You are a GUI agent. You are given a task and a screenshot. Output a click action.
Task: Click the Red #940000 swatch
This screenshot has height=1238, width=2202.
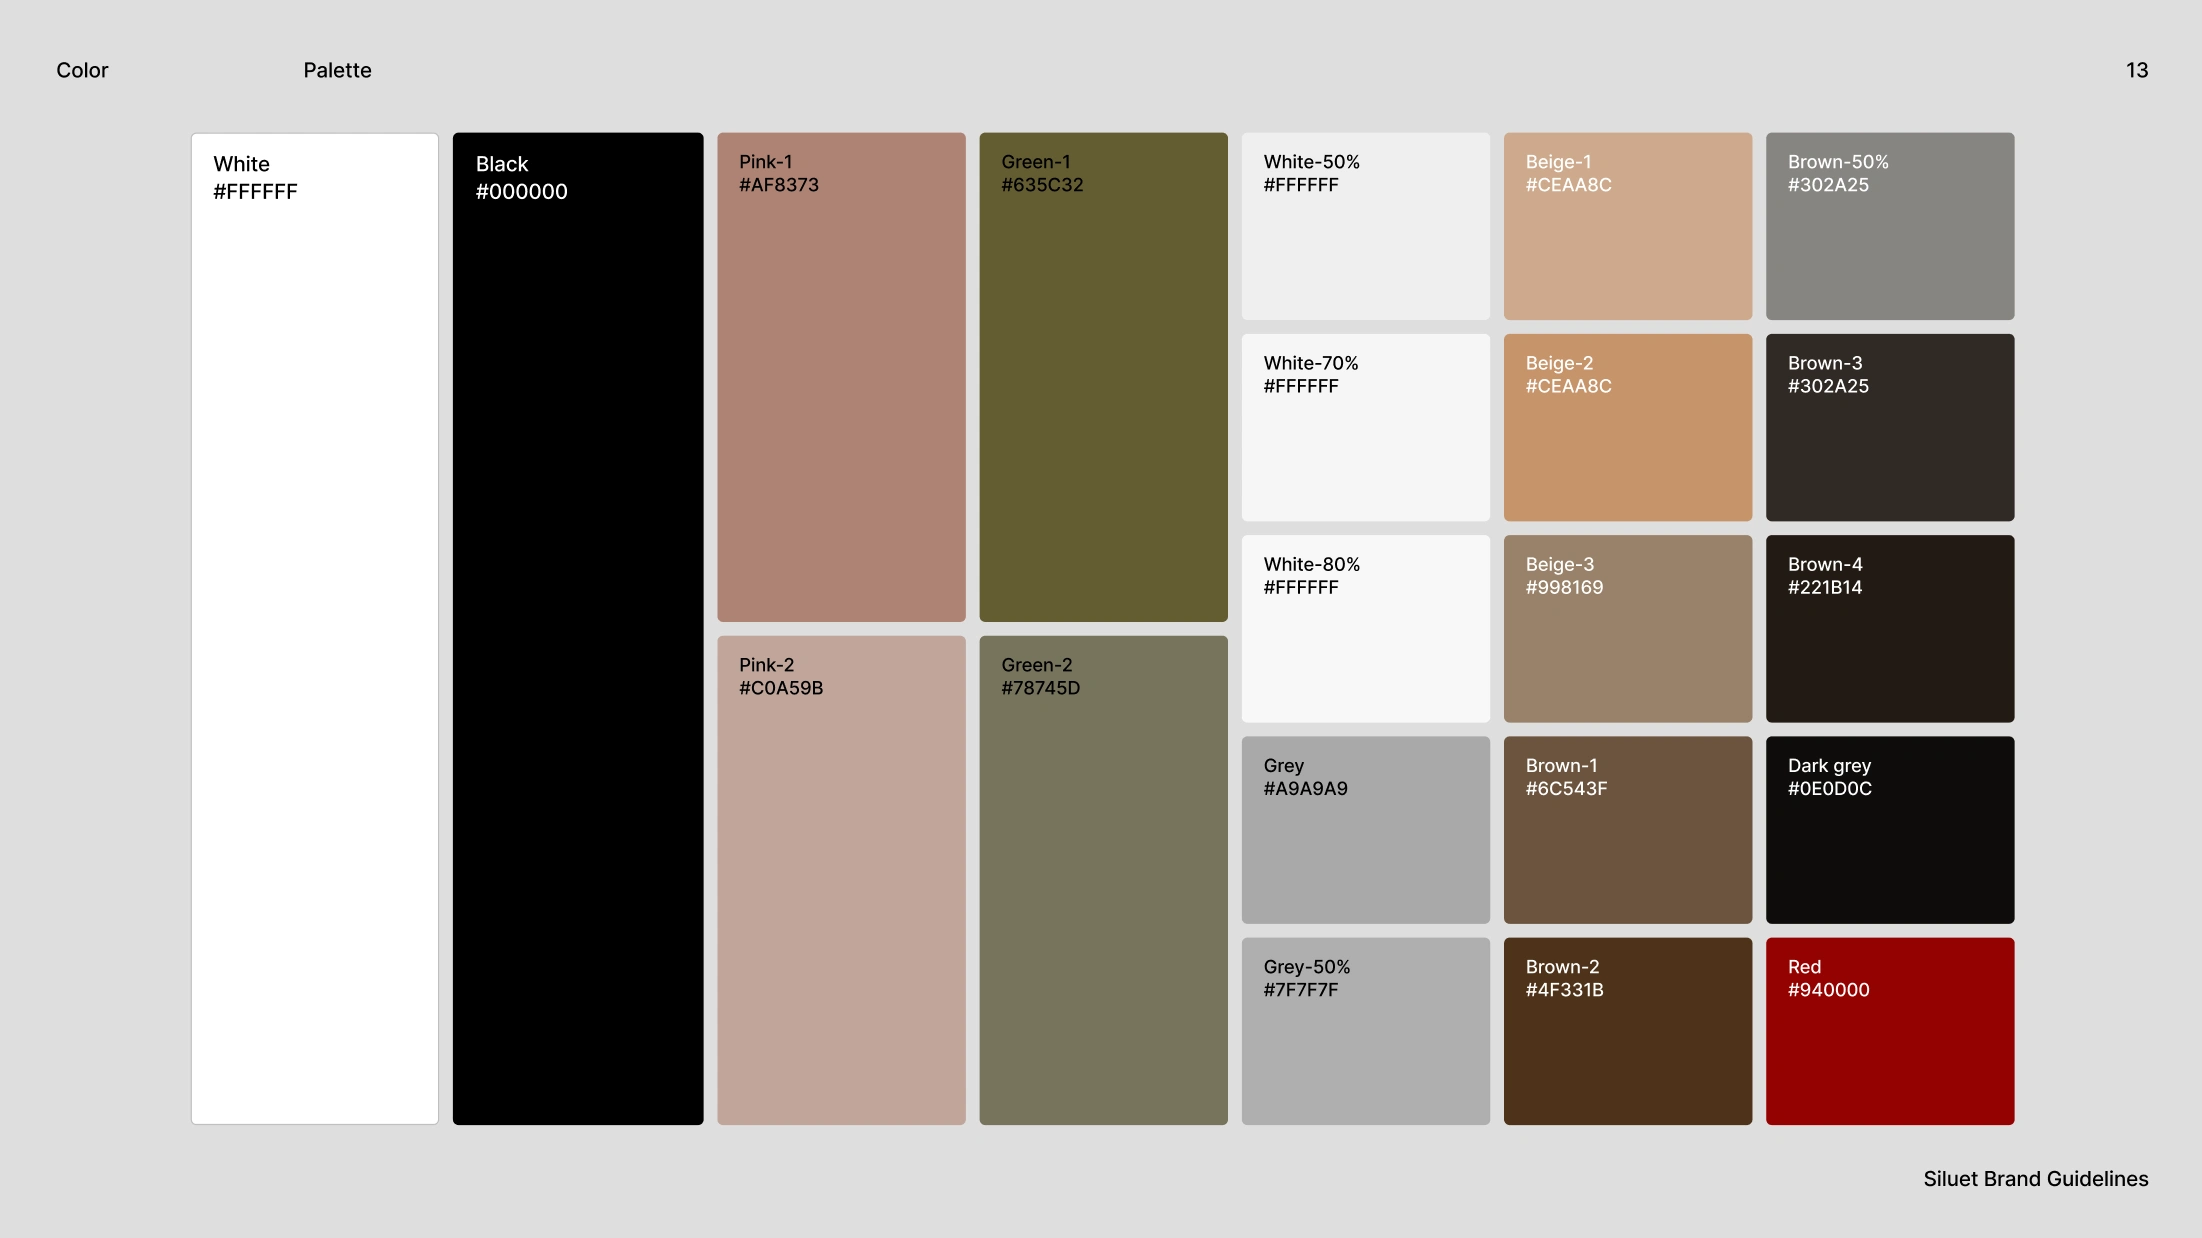1889,1031
